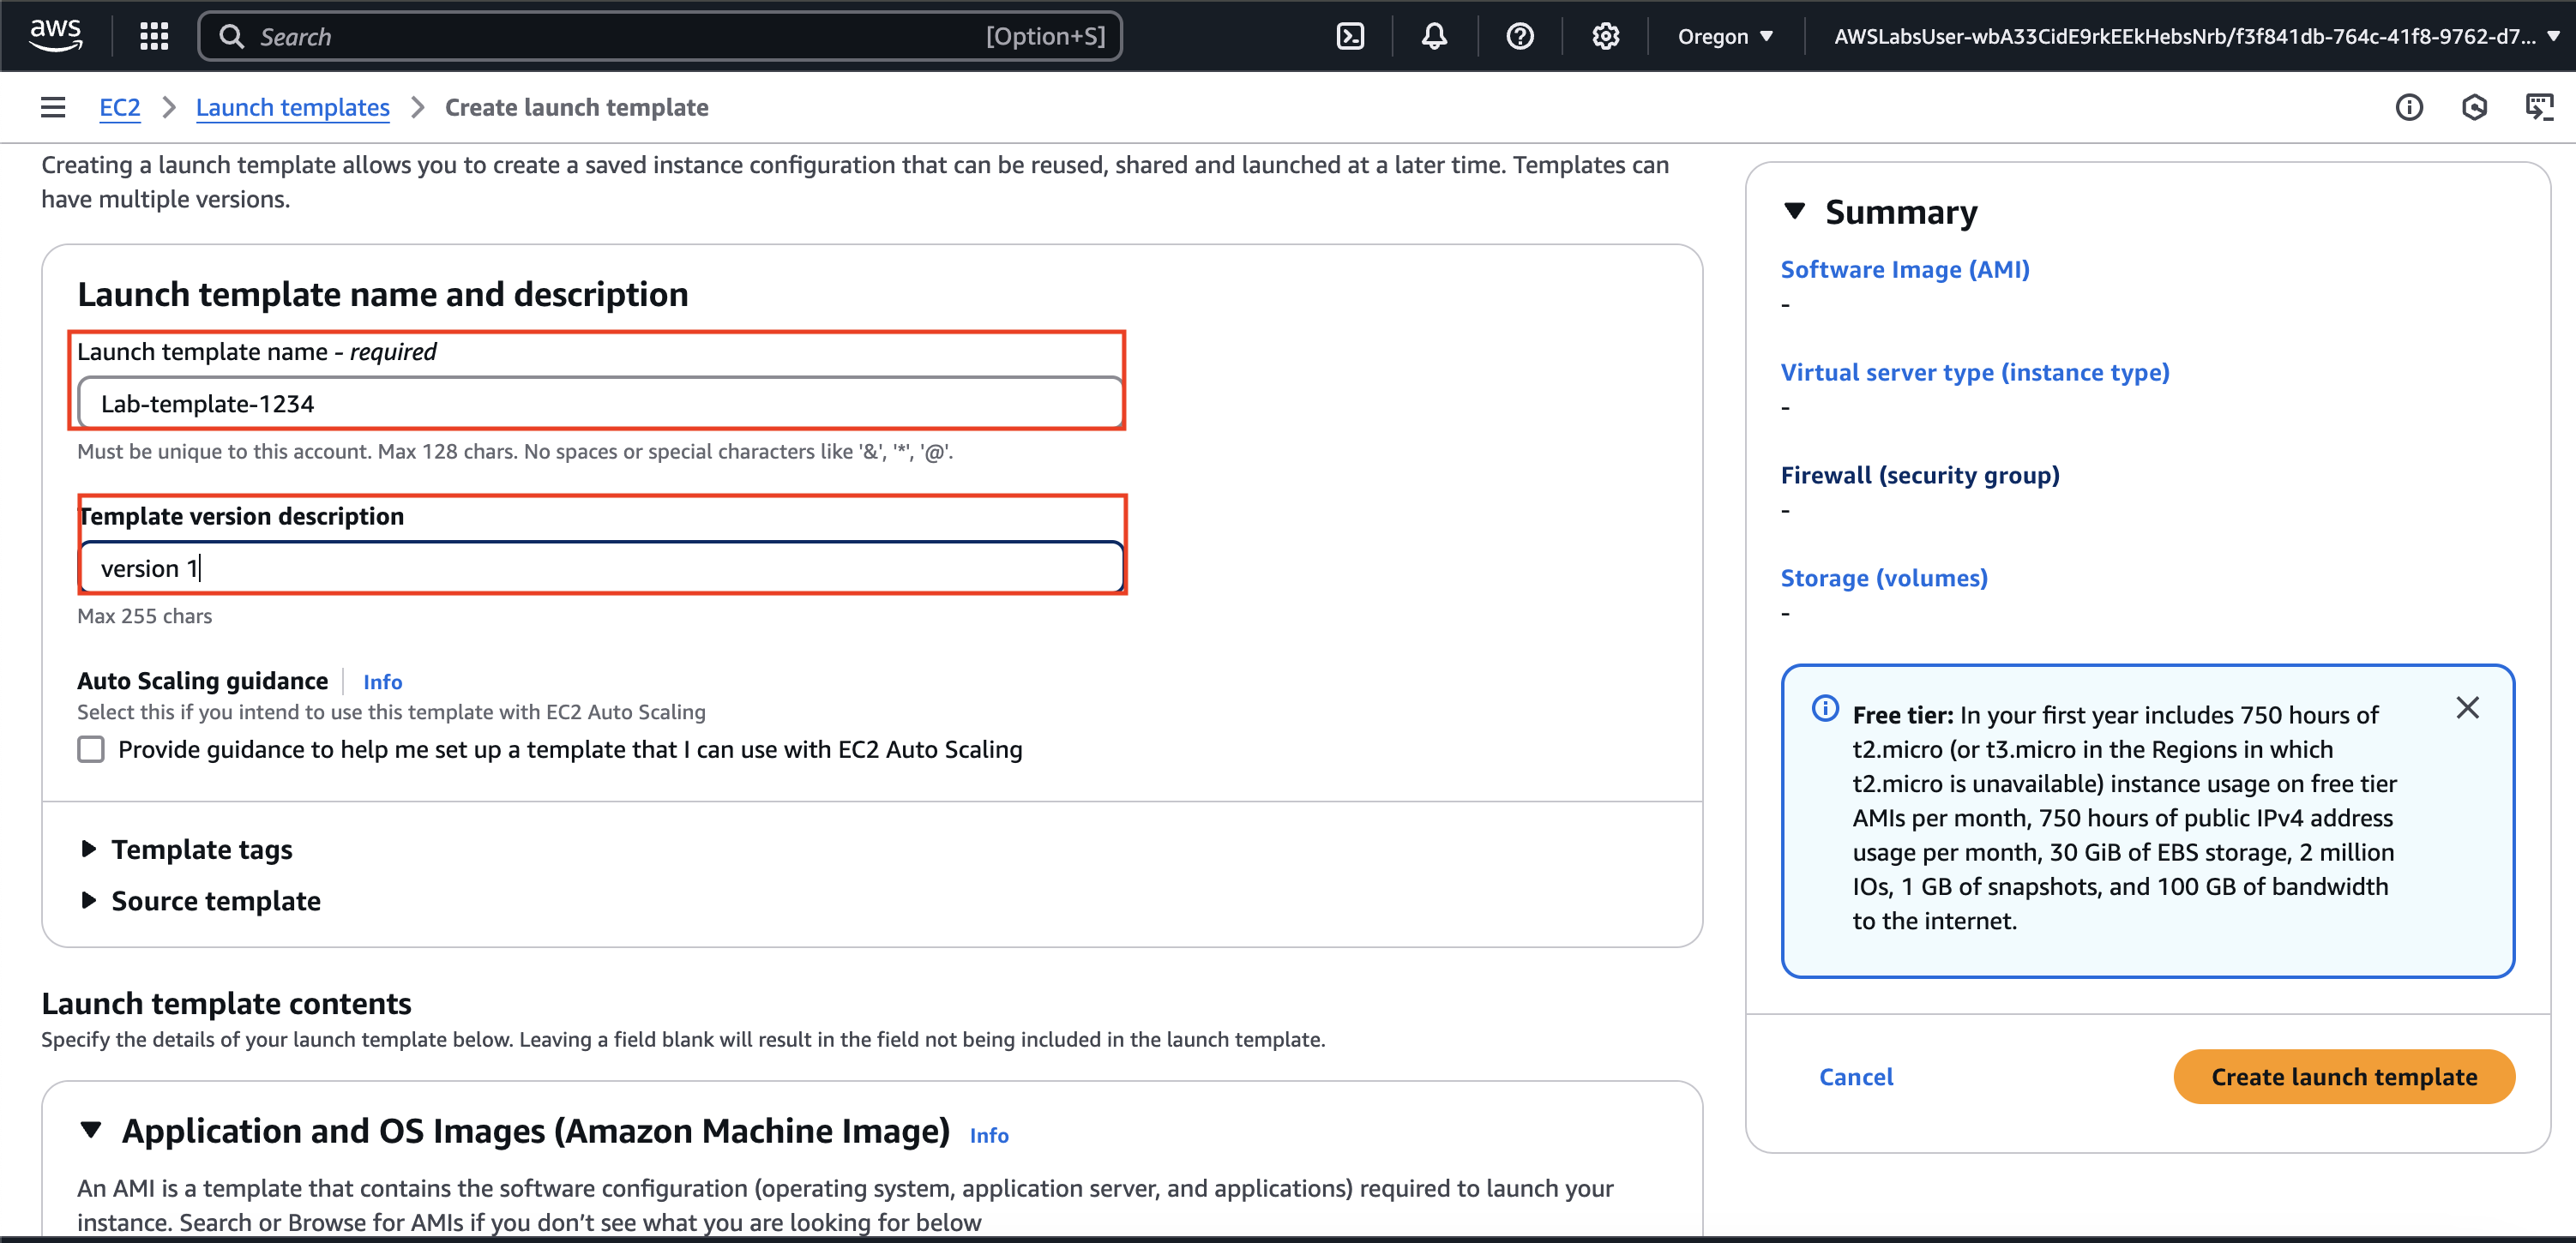
Task: Click the AWS top search box
Action: [660, 37]
